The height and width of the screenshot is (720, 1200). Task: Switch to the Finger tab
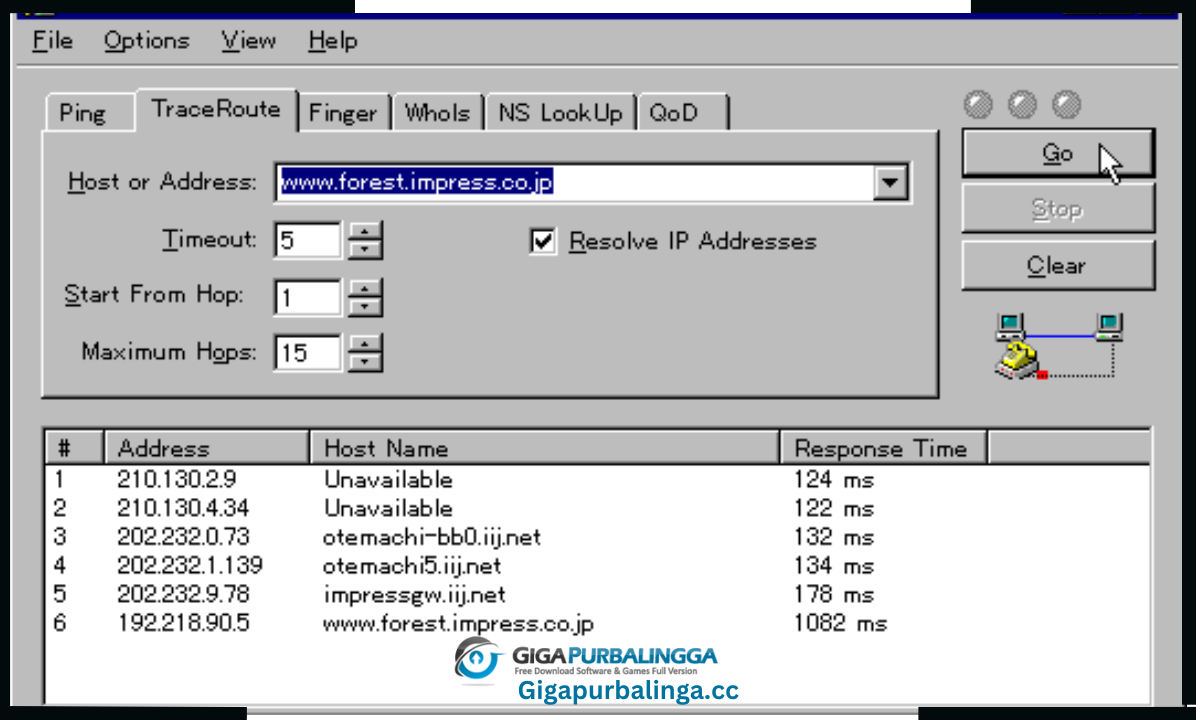click(343, 113)
